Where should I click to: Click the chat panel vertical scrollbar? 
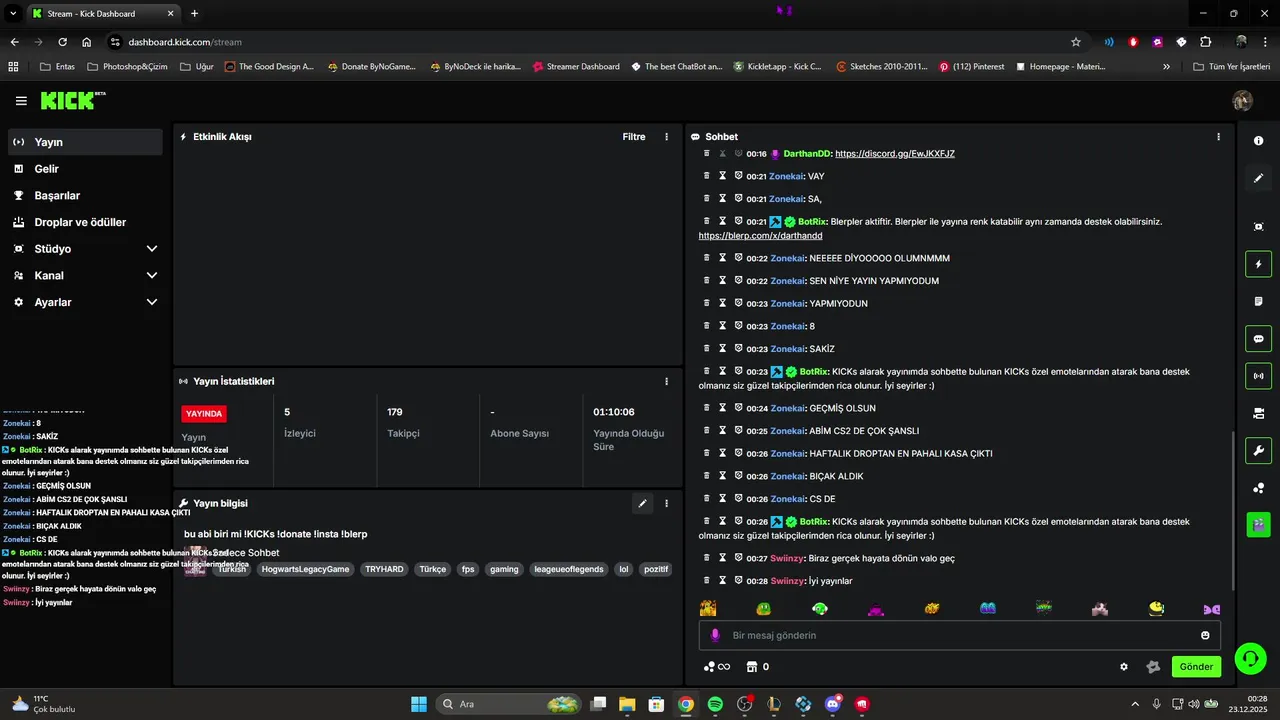tap(1233, 510)
